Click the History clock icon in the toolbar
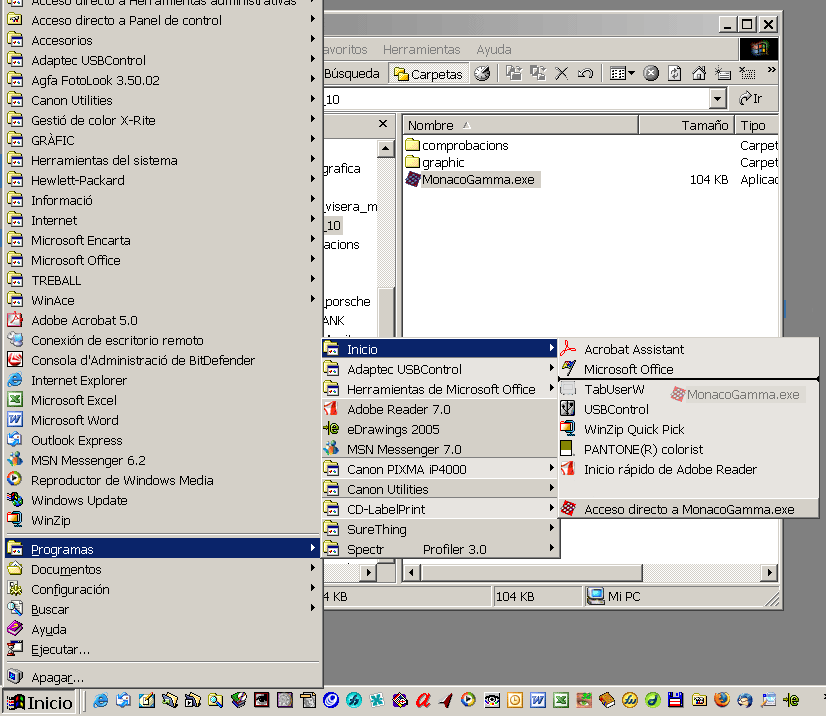 [x=483, y=73]
